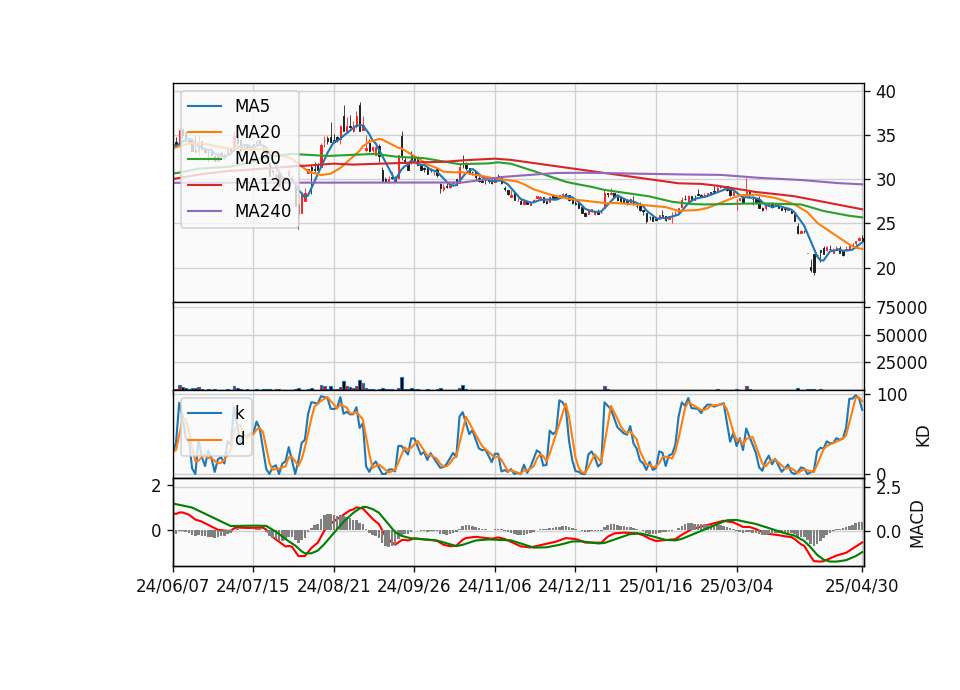Click the purple MA240 legend line sample
Screen dimensions: 960x690
point(204,211)
